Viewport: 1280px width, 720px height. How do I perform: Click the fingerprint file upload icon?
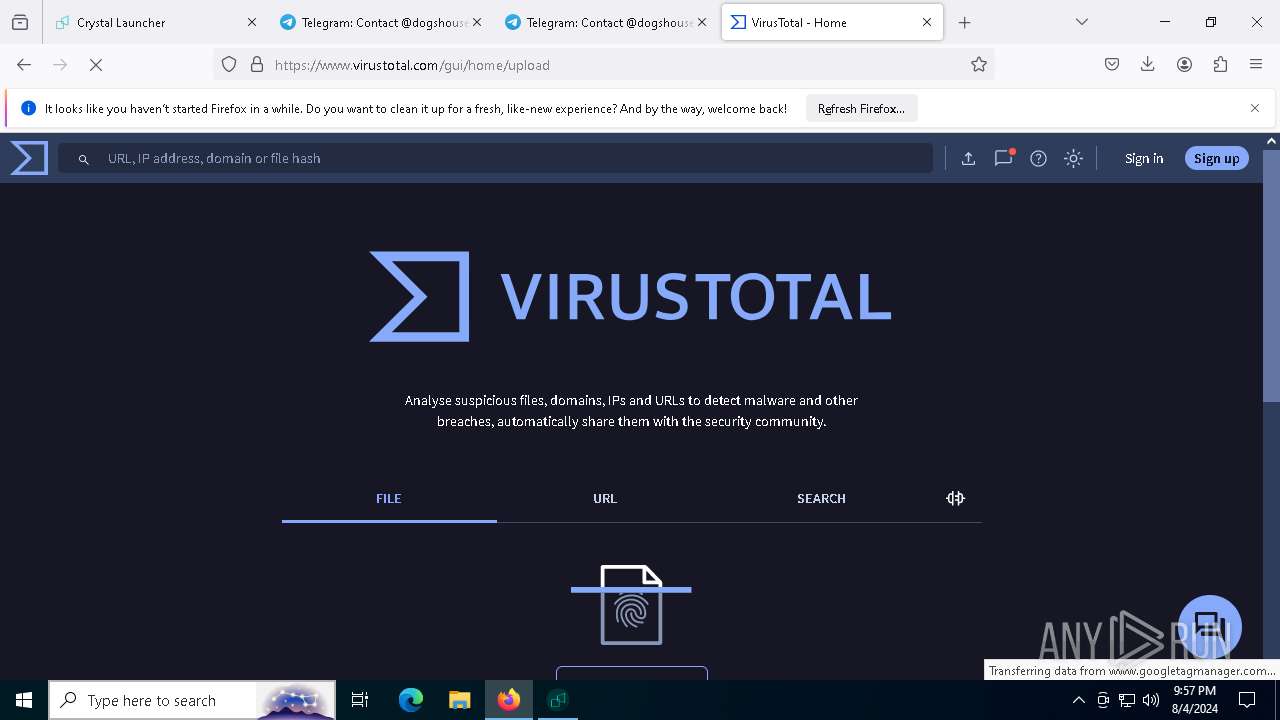(631, 605)
